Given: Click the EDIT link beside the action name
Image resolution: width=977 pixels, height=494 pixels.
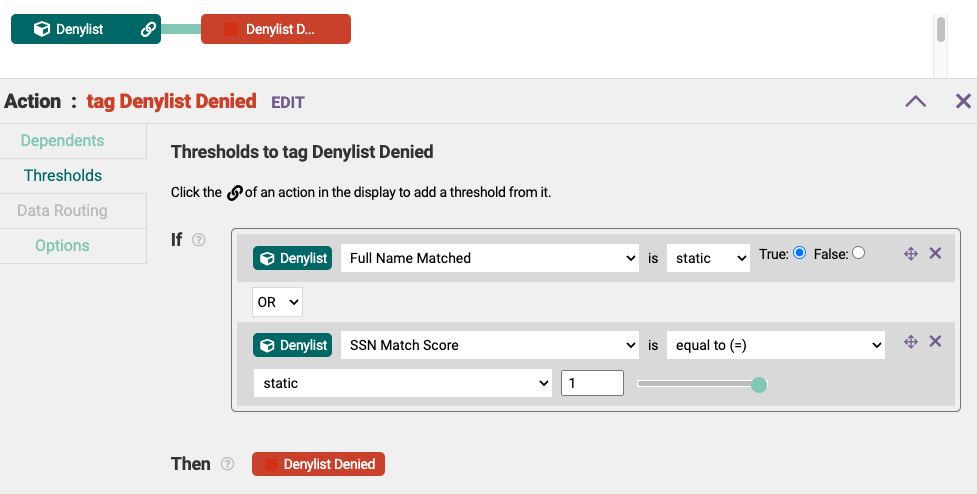Looking at the screenshot, I should point(288,102).
